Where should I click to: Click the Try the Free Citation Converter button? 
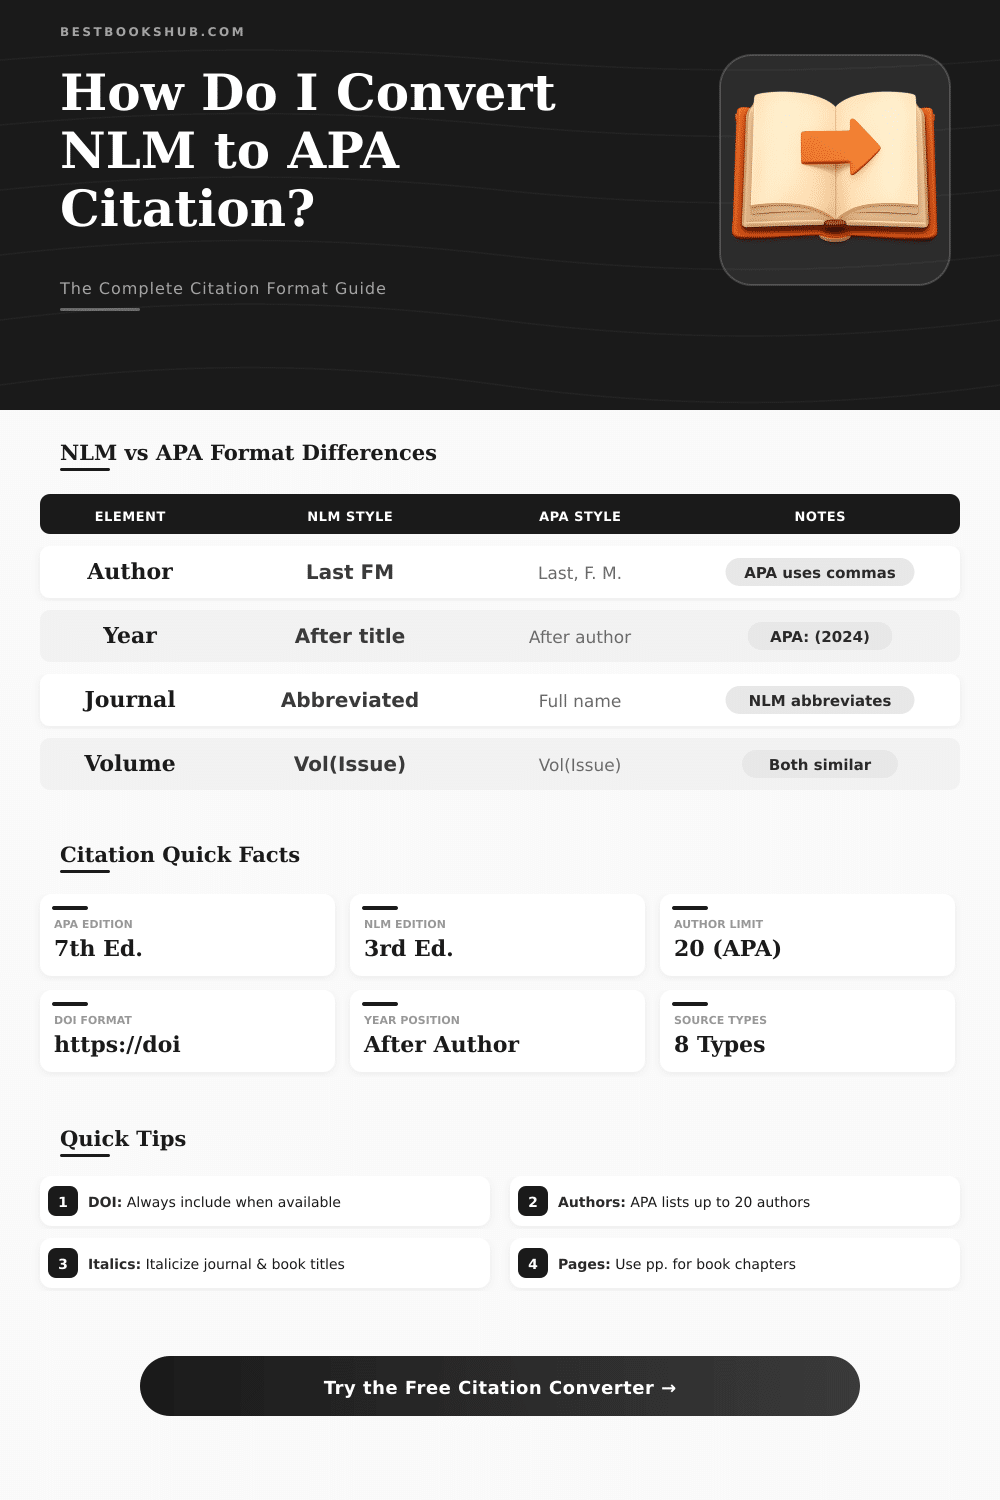500,1386
